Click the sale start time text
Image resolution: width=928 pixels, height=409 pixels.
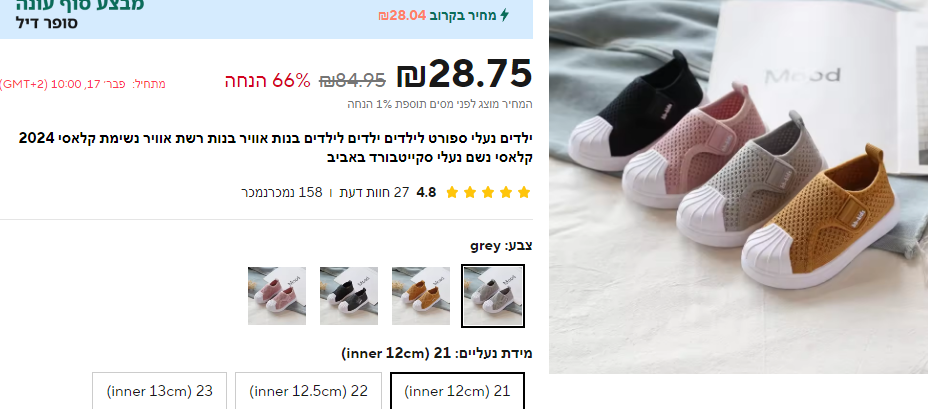83,84
